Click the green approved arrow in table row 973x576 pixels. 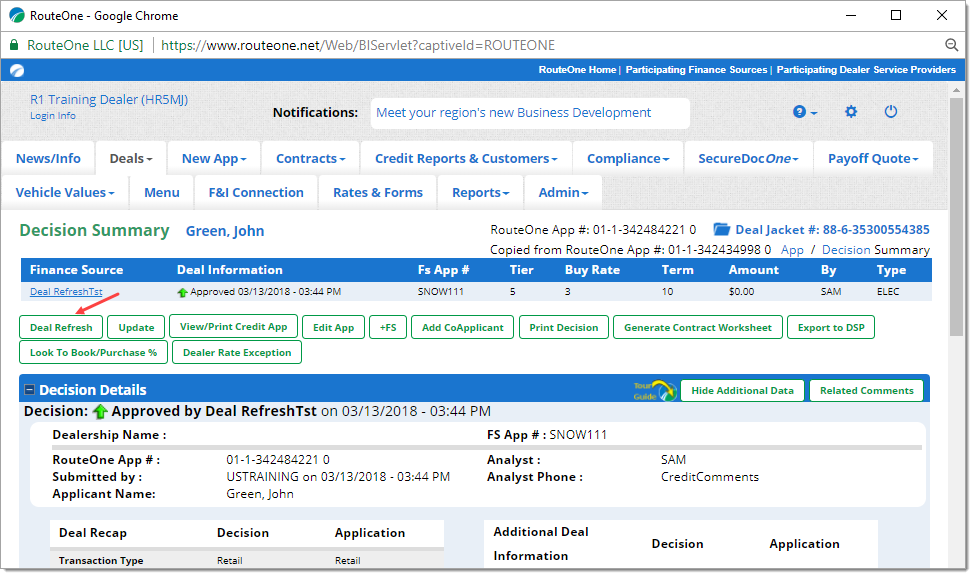[182, 292]
